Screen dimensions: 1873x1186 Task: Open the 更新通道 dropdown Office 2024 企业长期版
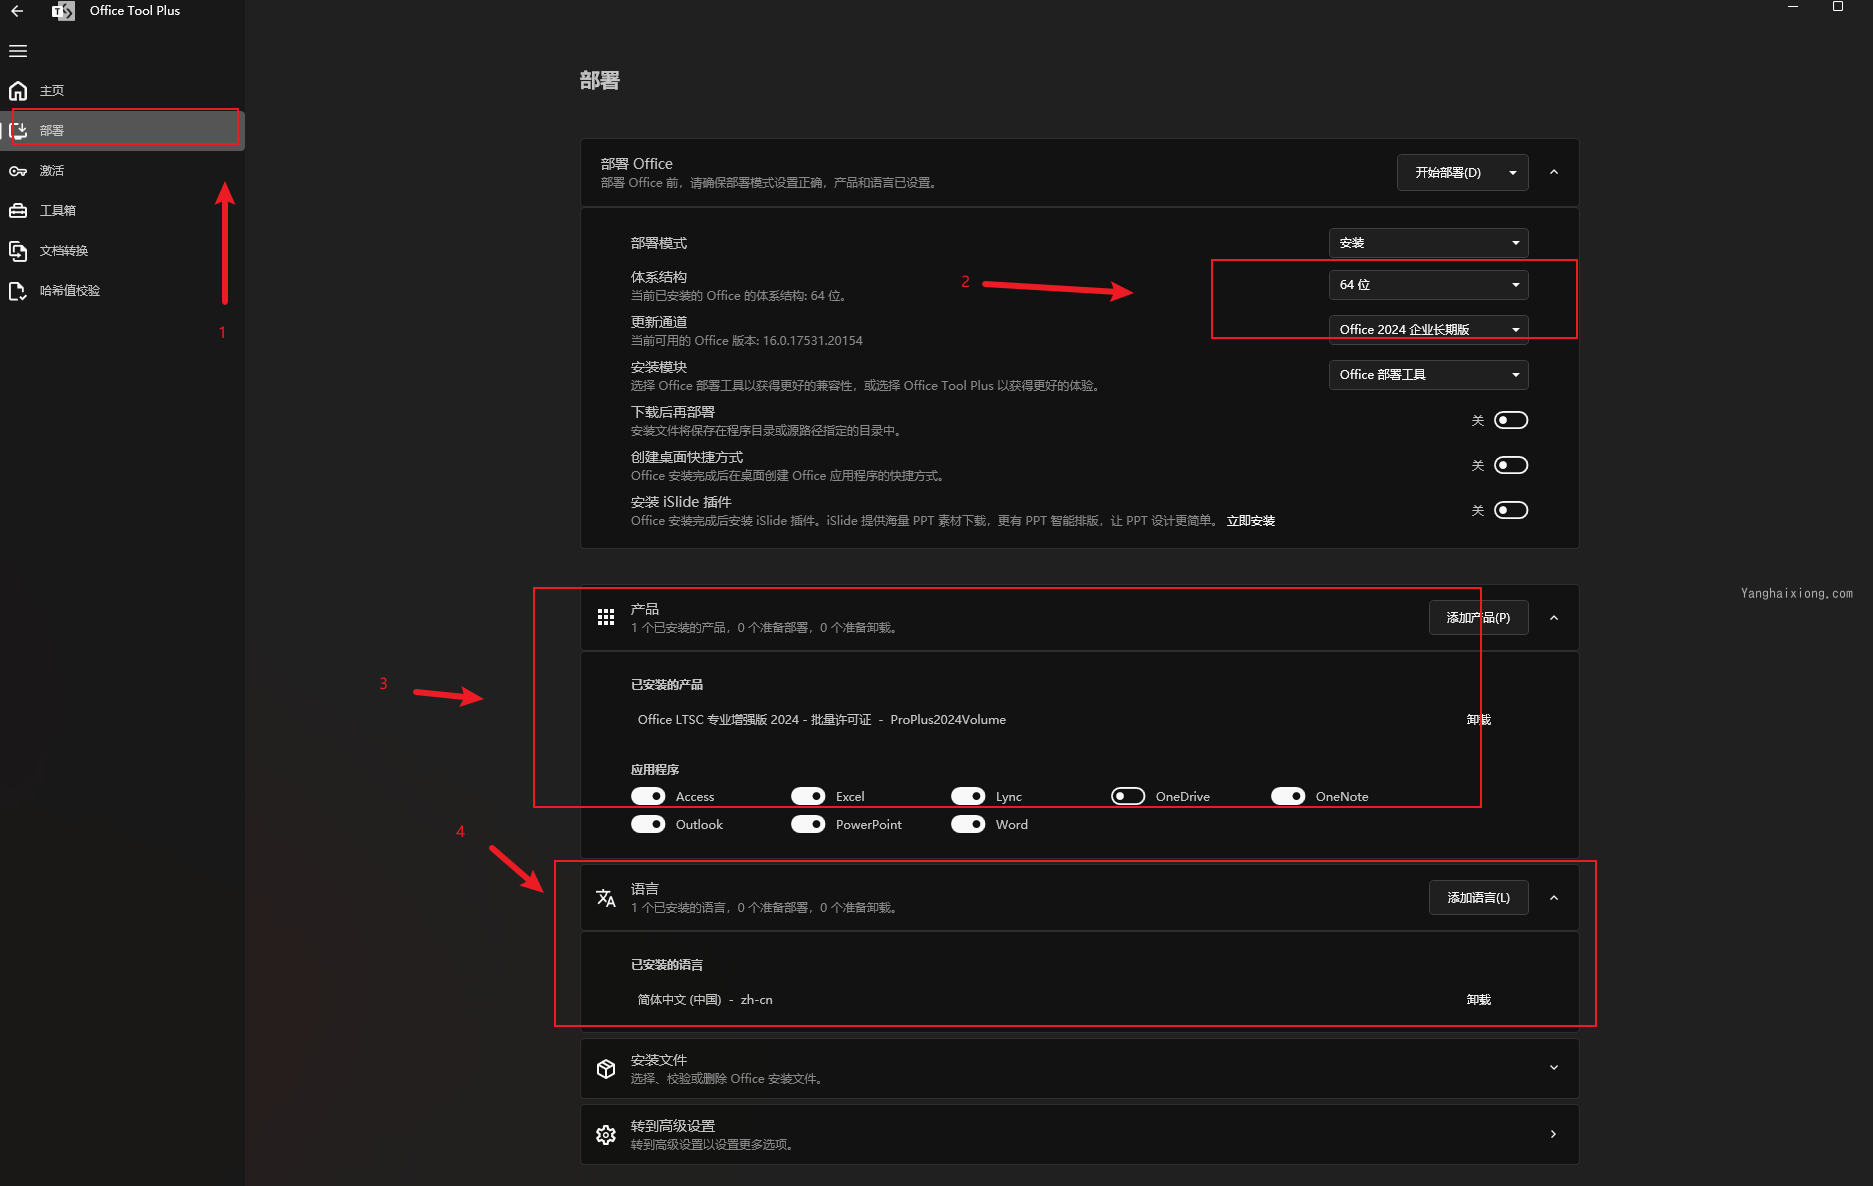coord(1428,329)
